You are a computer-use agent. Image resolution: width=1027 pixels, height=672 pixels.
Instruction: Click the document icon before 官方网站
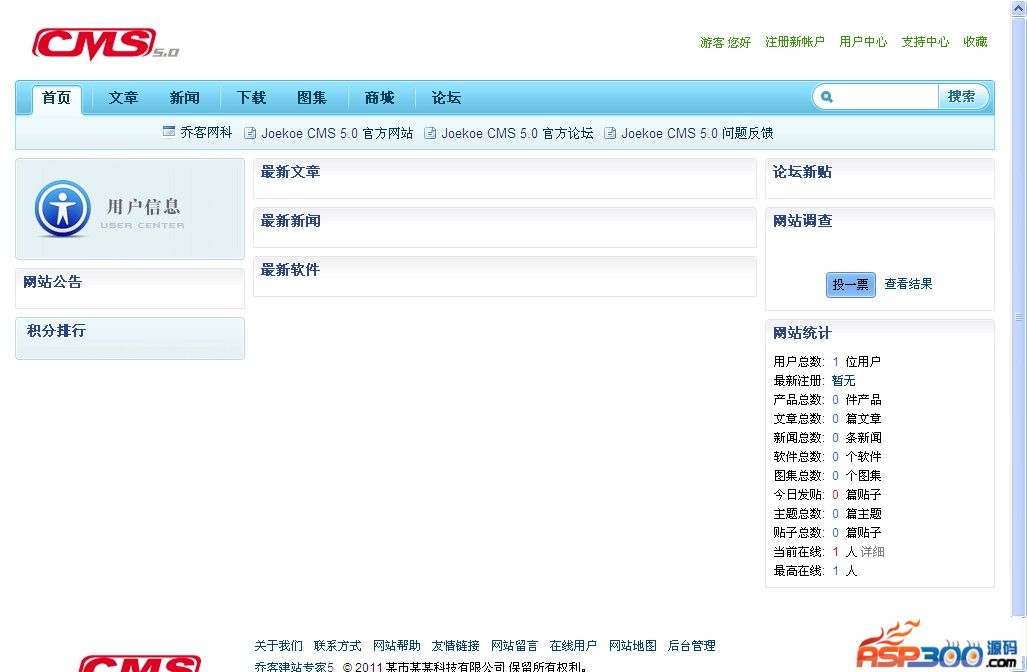pyautogui.click(x=250, y=133)
